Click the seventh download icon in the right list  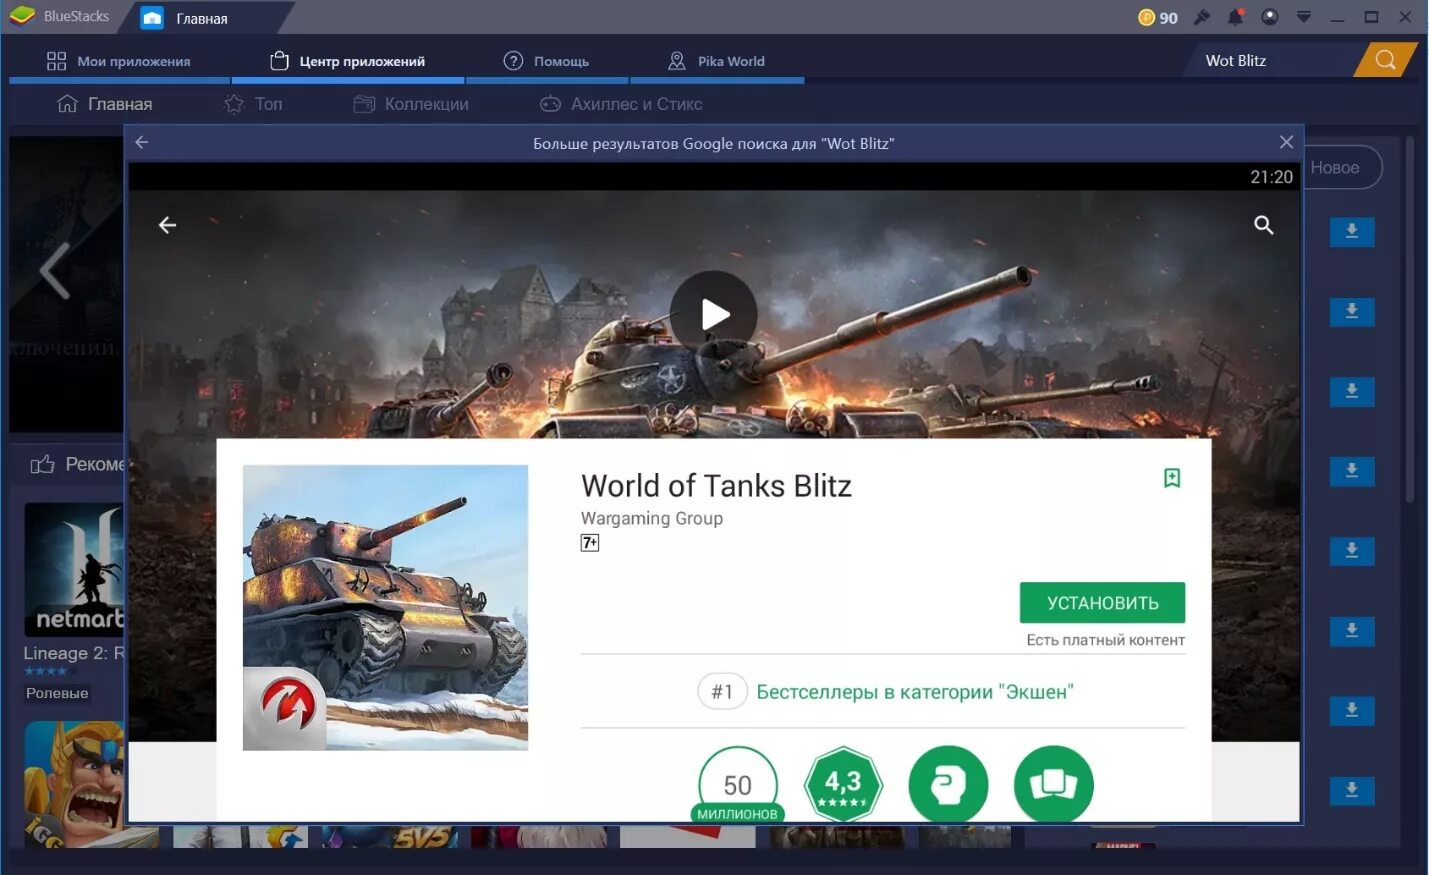[x=1352, y=712]
